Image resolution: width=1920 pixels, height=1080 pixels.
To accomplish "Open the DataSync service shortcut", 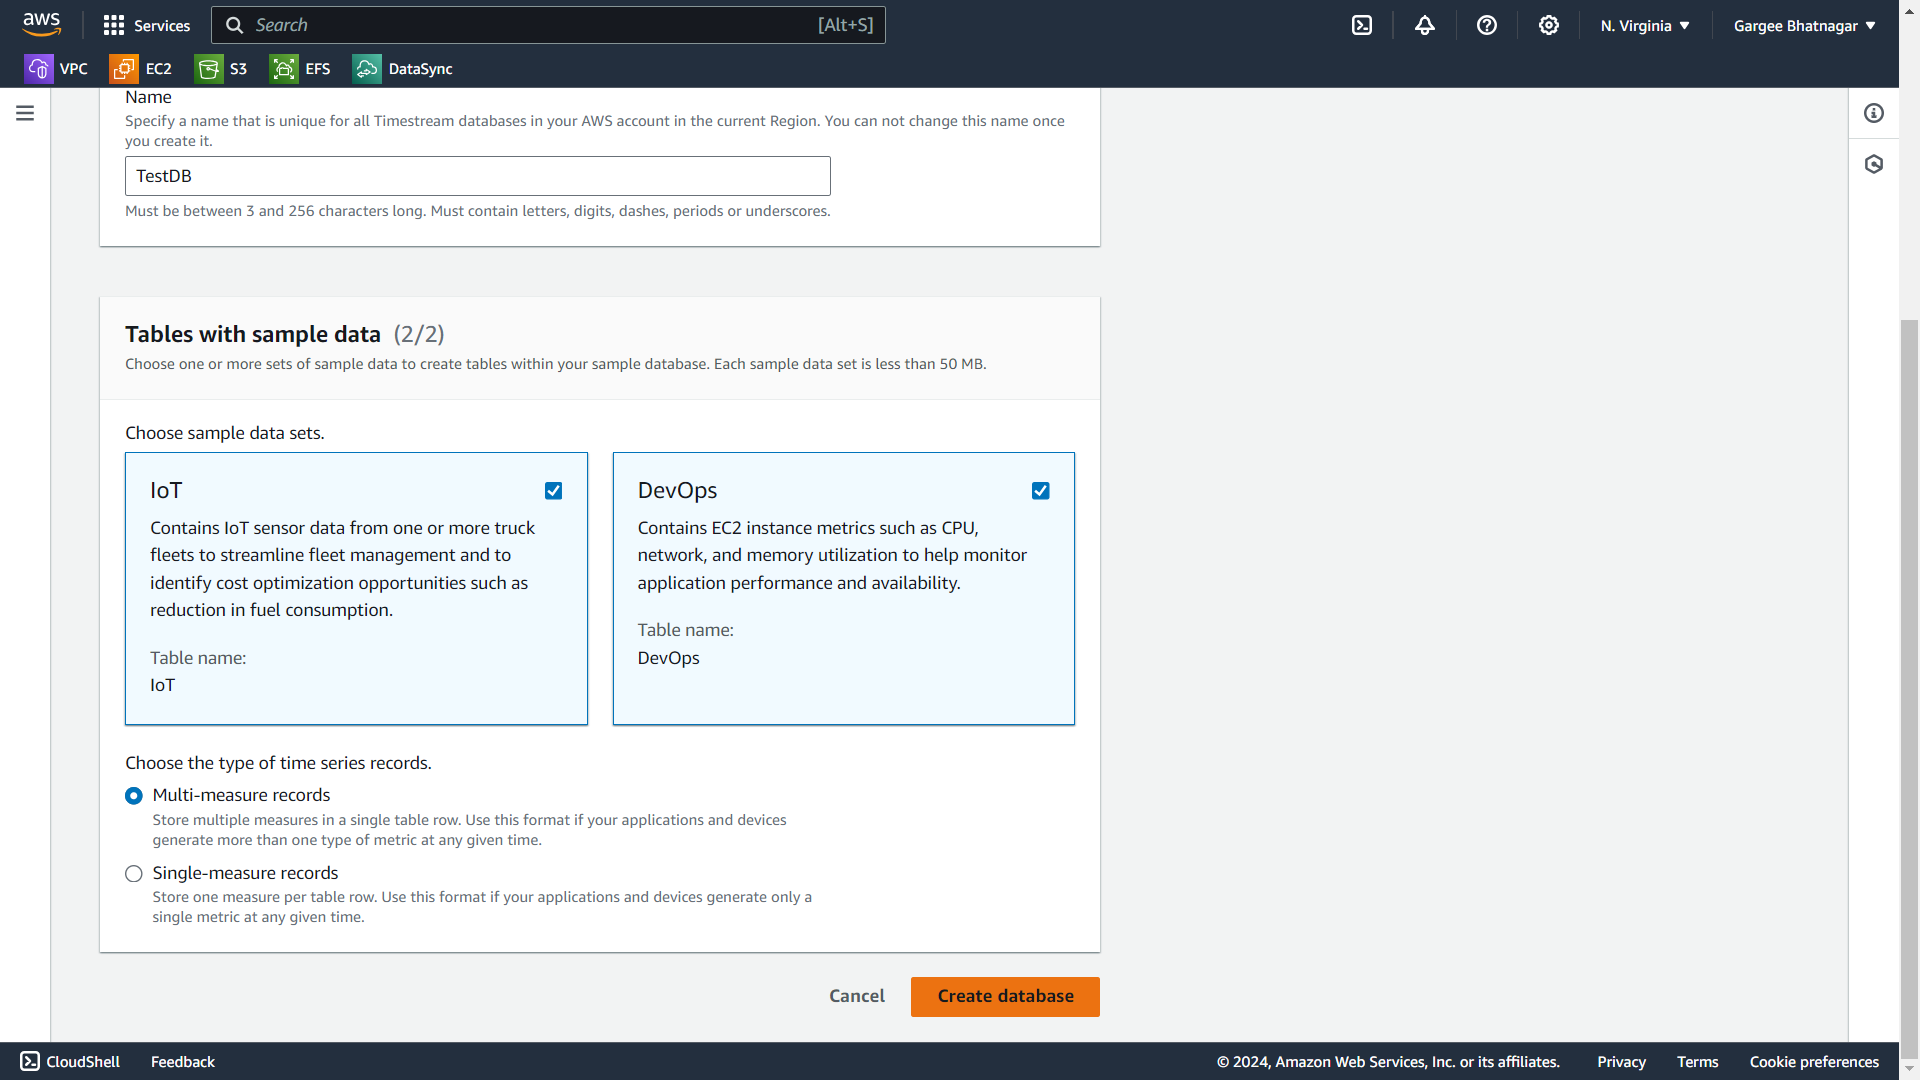I will [403, 69].
